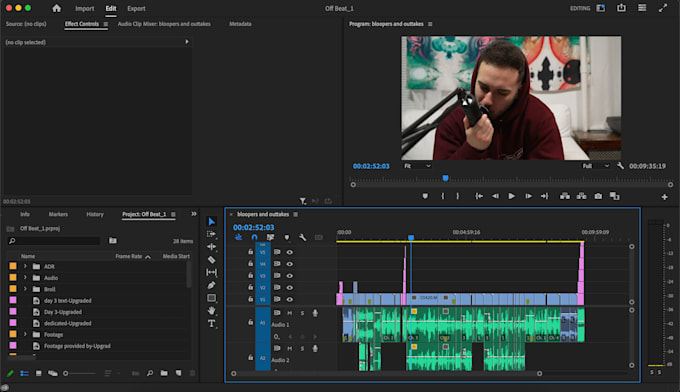Select the Track Select Forward tool
Image resolution: width=680 pixels, height=392 pixels.
212,234
